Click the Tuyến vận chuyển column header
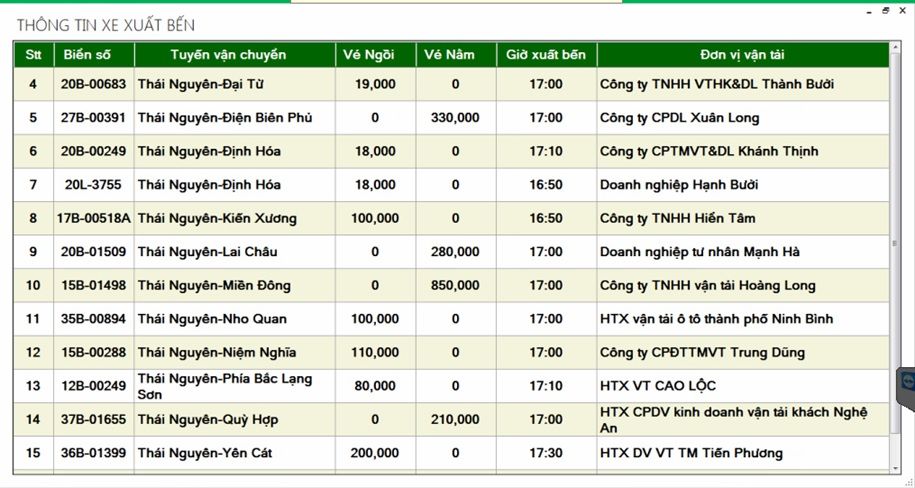Screen dimensions: 915x488 pos(235,55)
